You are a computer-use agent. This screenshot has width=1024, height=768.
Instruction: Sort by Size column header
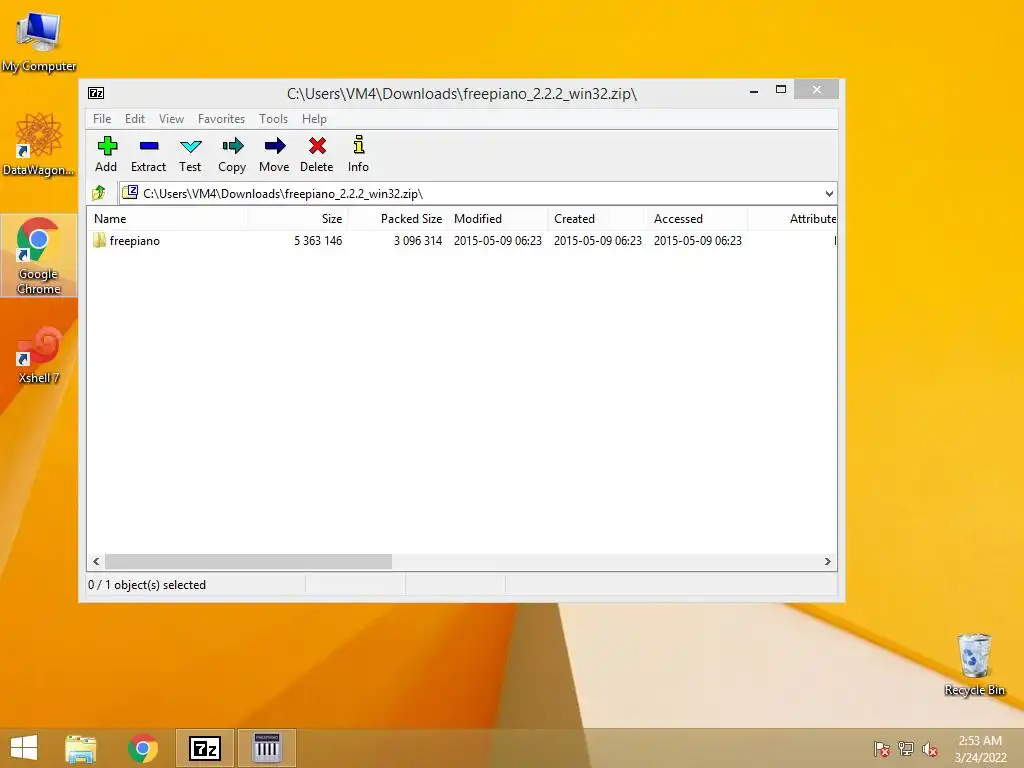[298, 219]
